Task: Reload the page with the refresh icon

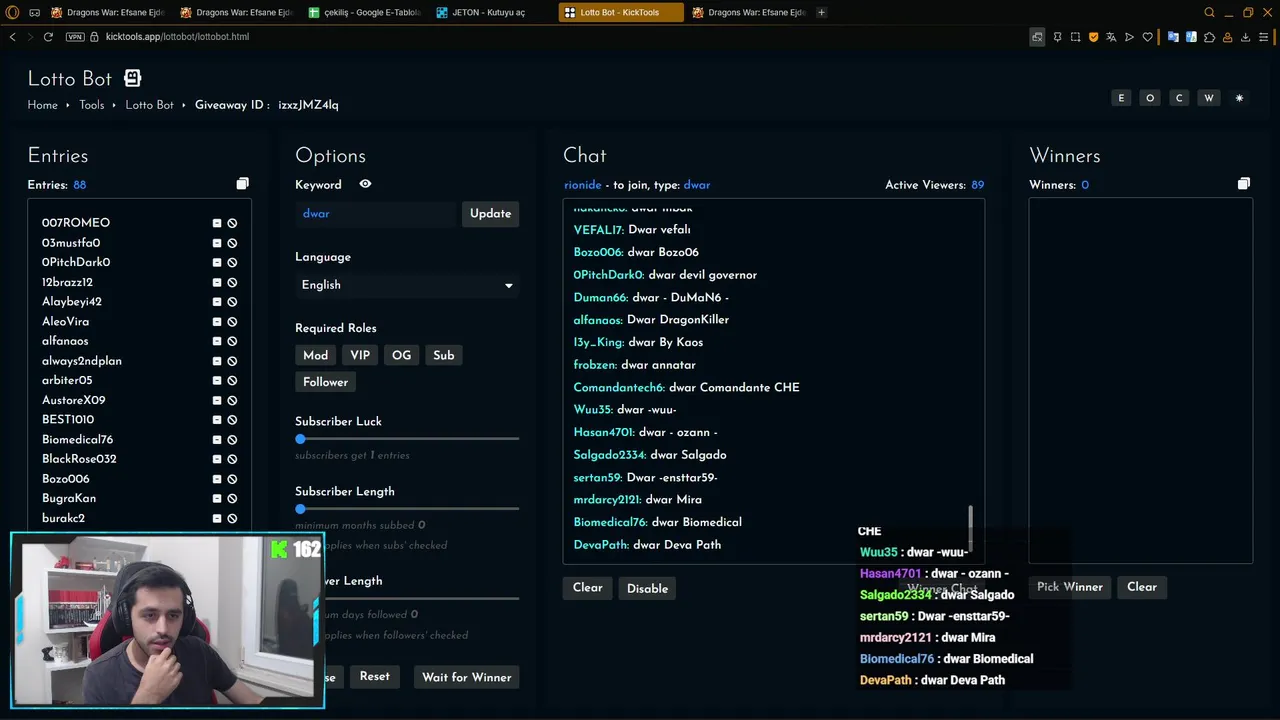Action: 48,37
